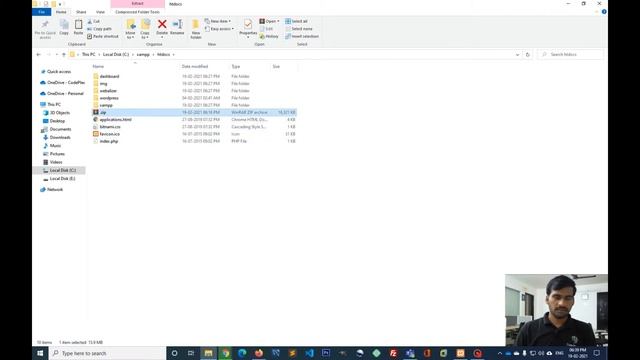Click the Search htdocs input field

[570, 54]
